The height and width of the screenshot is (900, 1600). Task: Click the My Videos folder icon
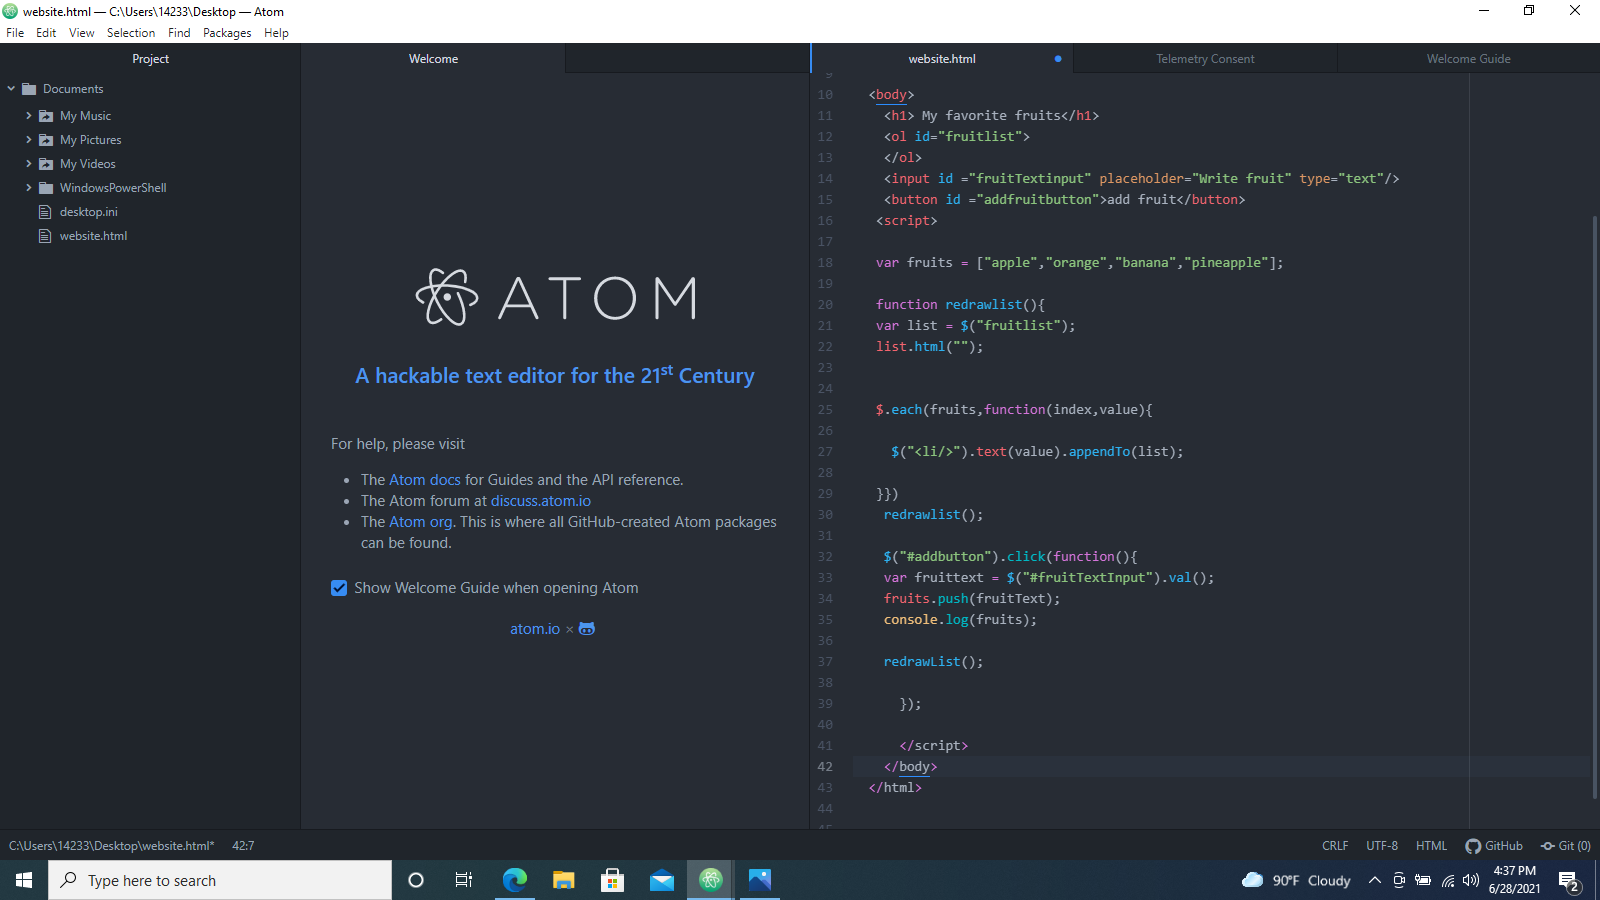[x=46, y=164]
